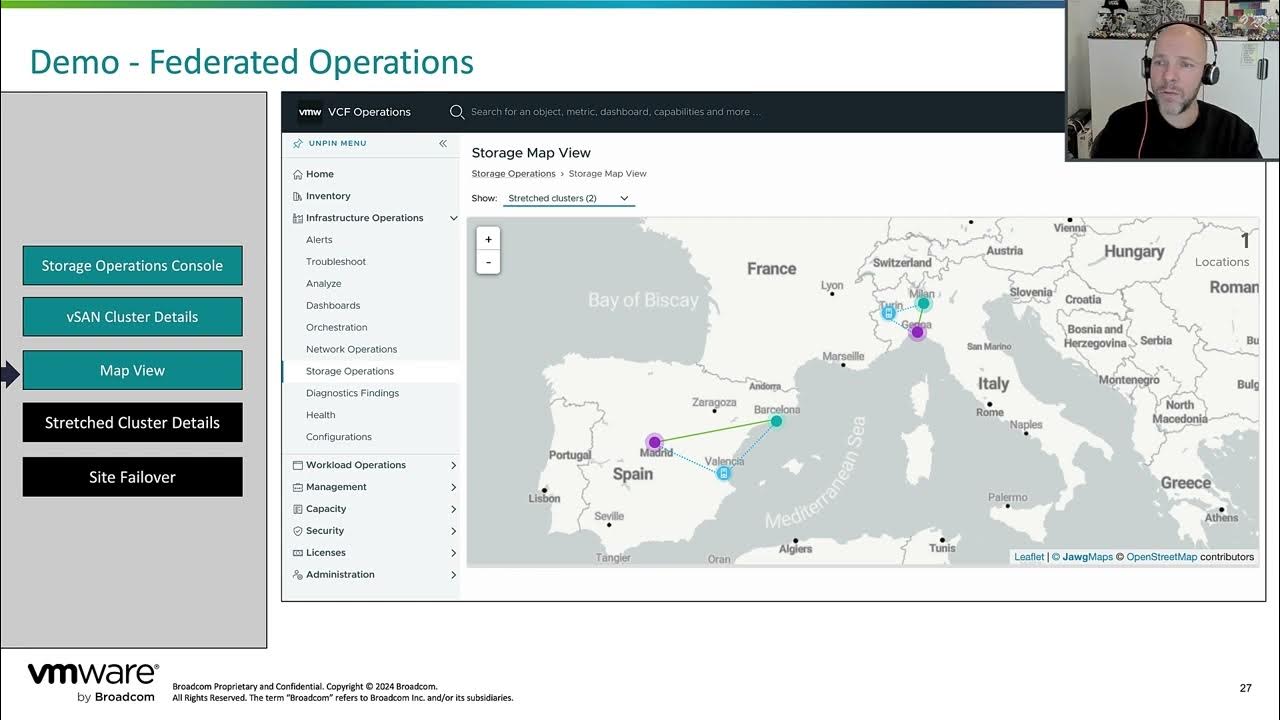Click Storage Operations breadcrumb link

coord(513,174)
